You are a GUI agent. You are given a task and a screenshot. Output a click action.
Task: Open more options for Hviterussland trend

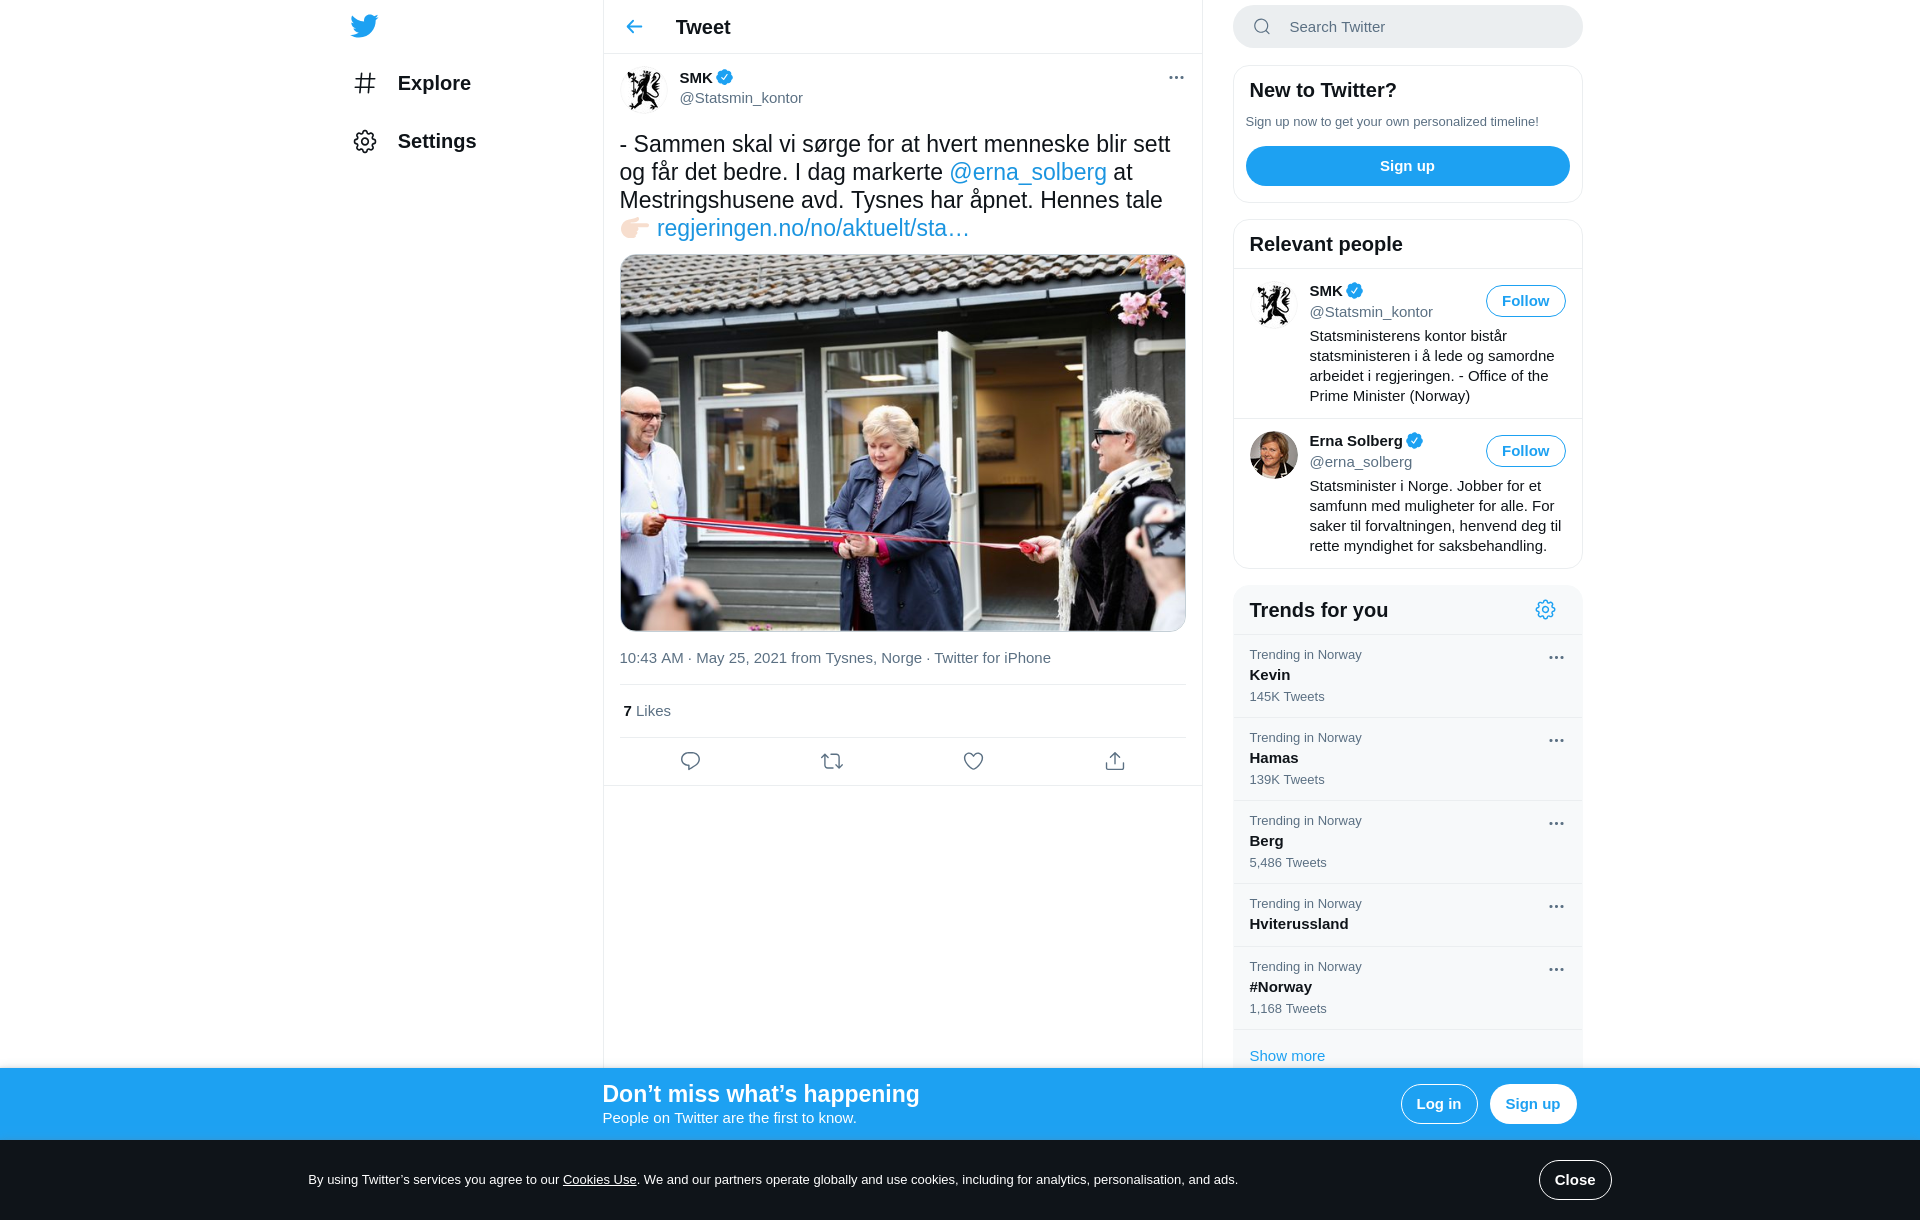[1556, 906]
